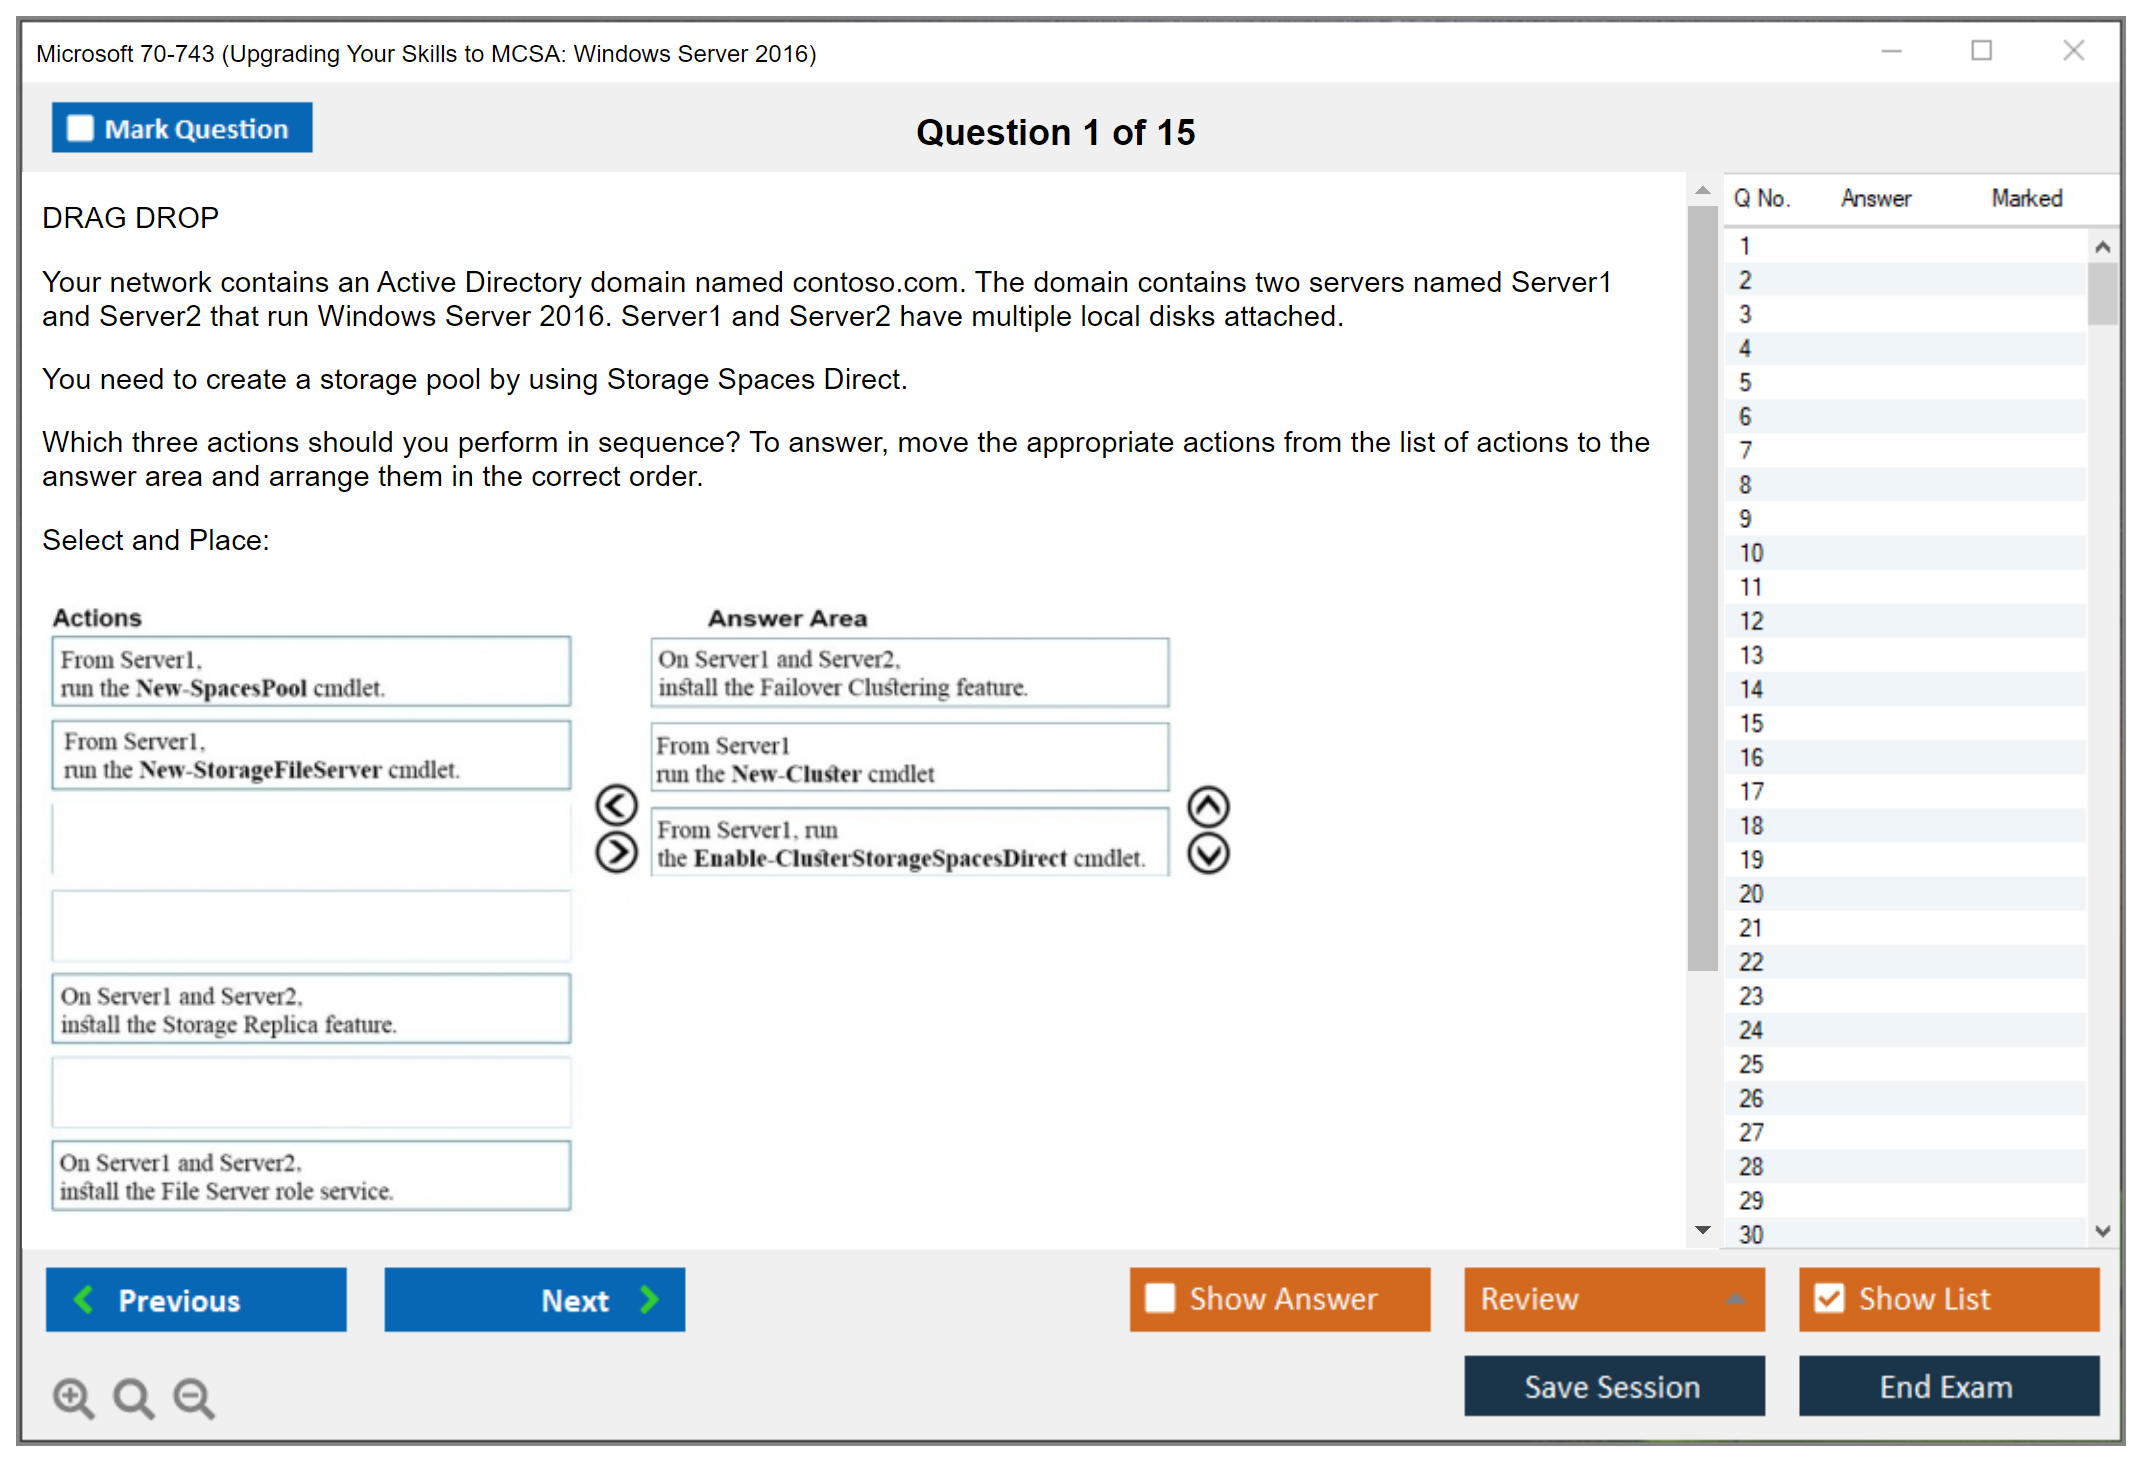Select question 22 in the list

[x=1751, y=962]
